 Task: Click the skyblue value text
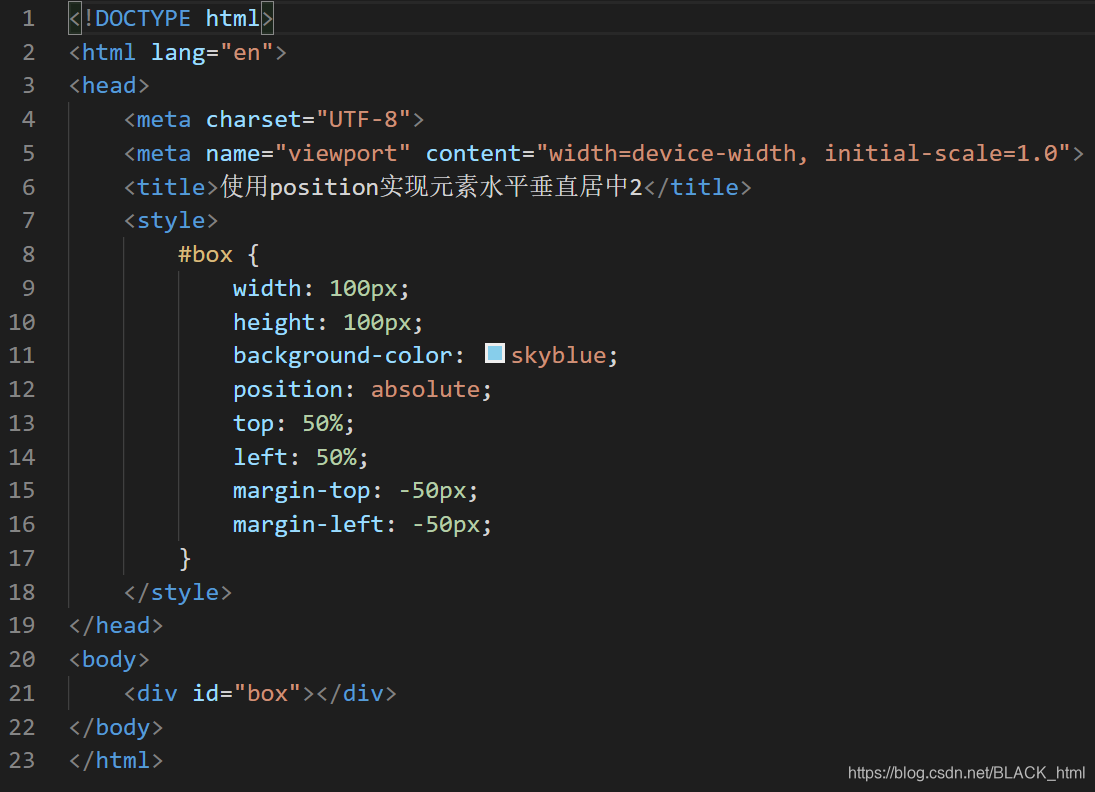point(559,355)
